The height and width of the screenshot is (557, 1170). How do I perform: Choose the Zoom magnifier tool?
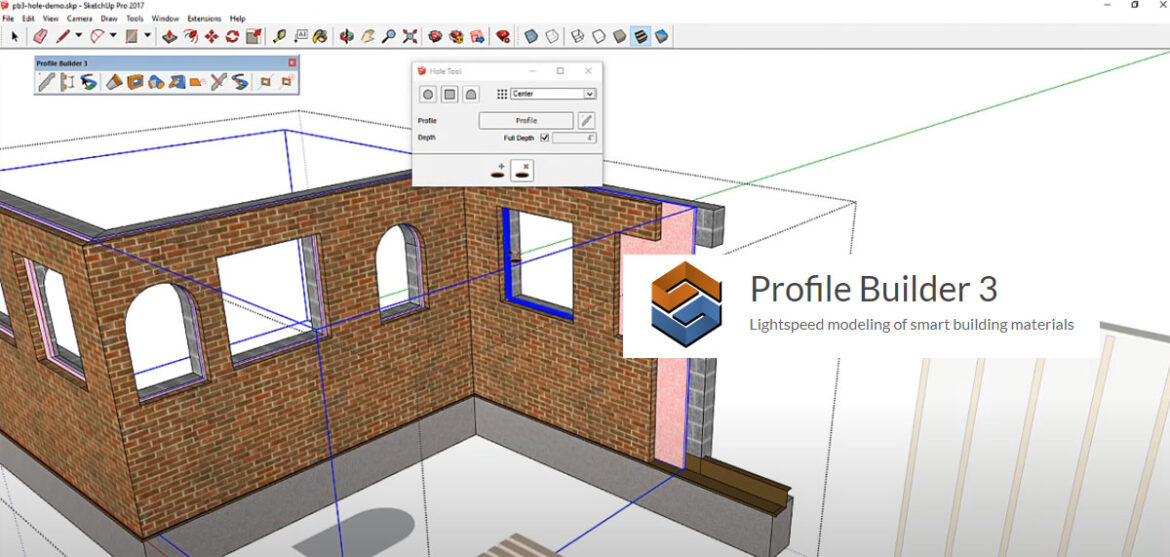pyautogui.click(x=388, y=36)
